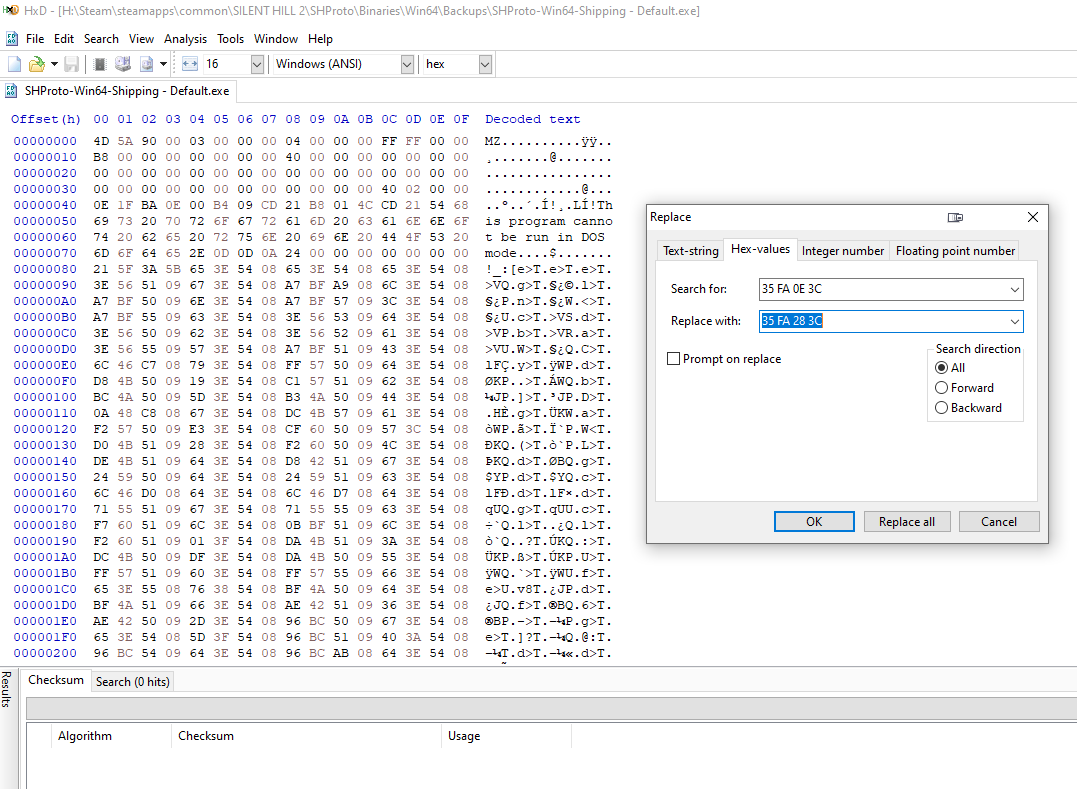Image resolution: width=1077 pixels, height=789 pixels.
Task: Select the Backward search direction
Action: click(x=942, y=407)
